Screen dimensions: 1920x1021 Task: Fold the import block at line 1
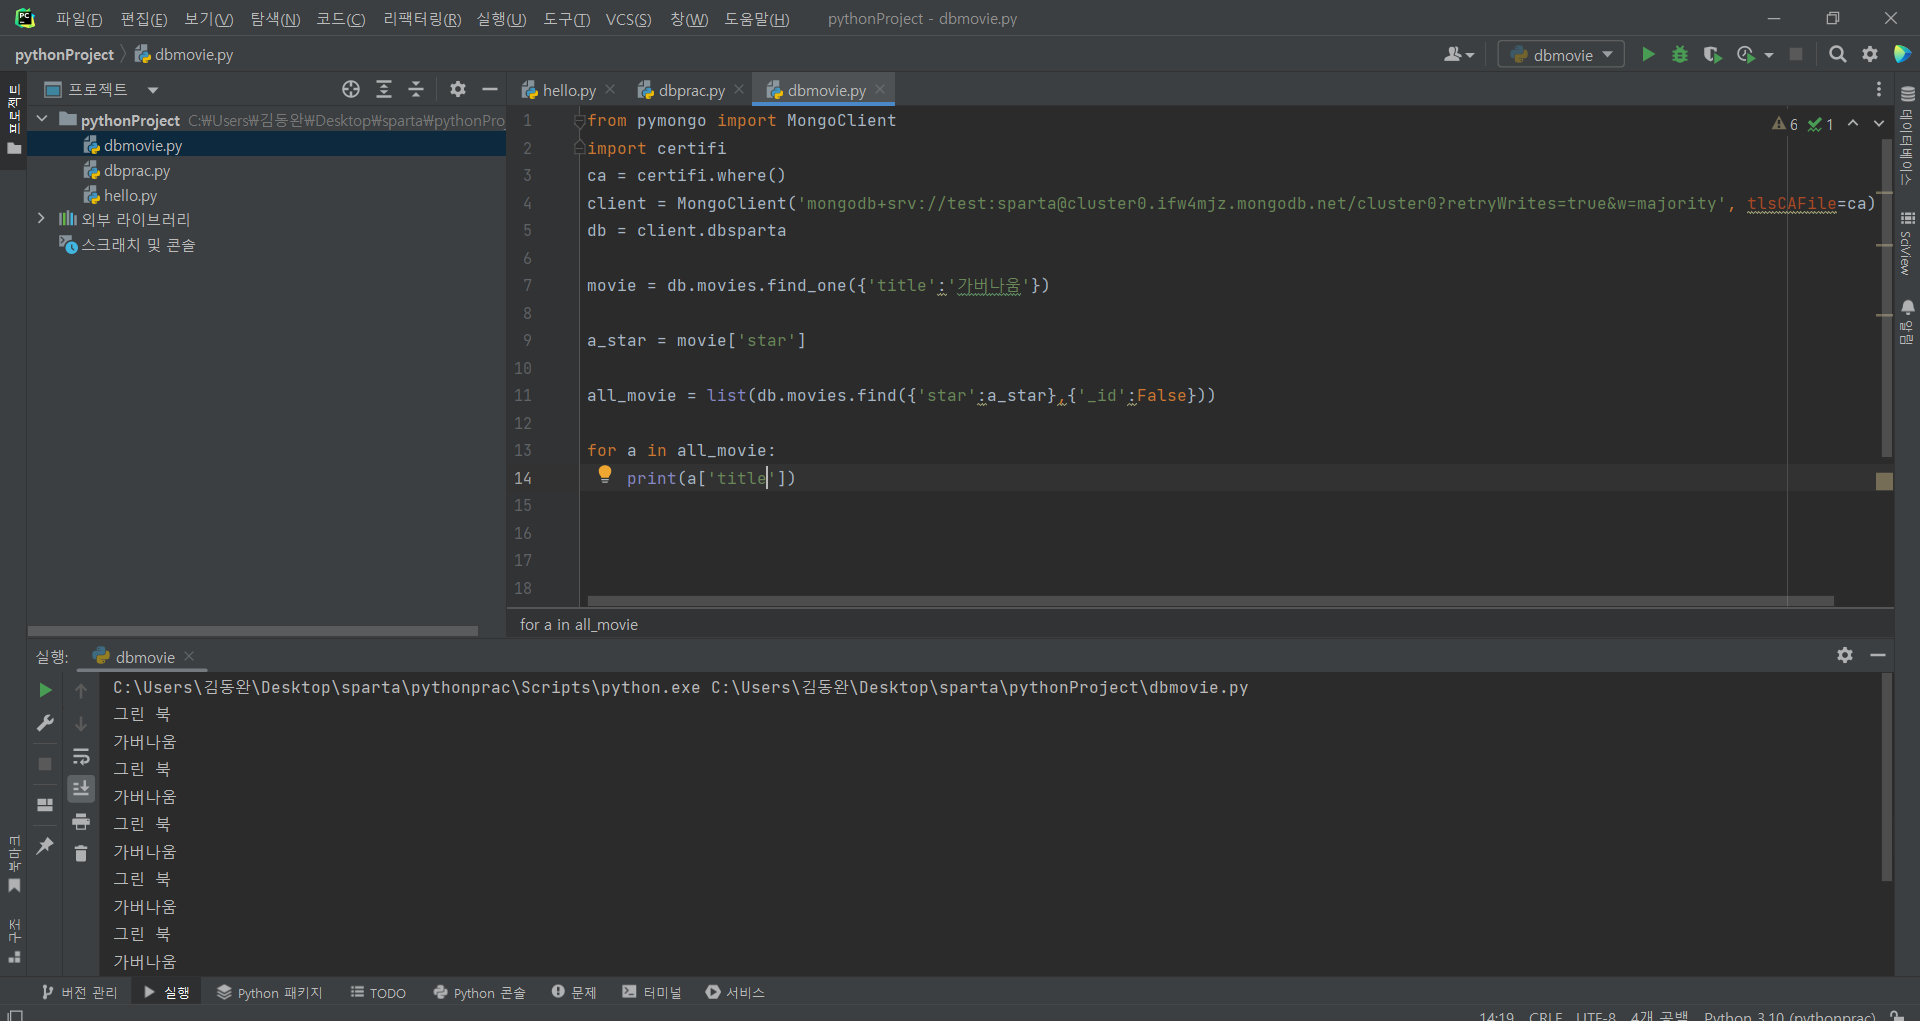point(579,120)
